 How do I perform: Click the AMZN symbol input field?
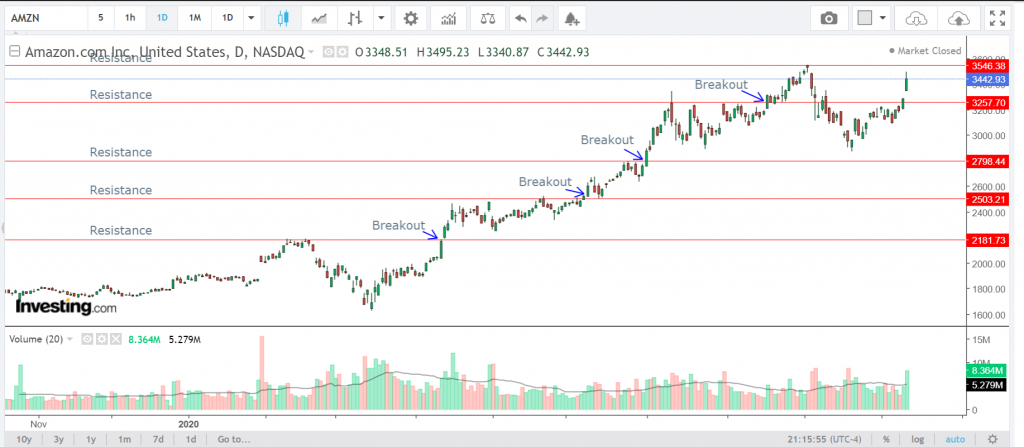click(45, 18)
